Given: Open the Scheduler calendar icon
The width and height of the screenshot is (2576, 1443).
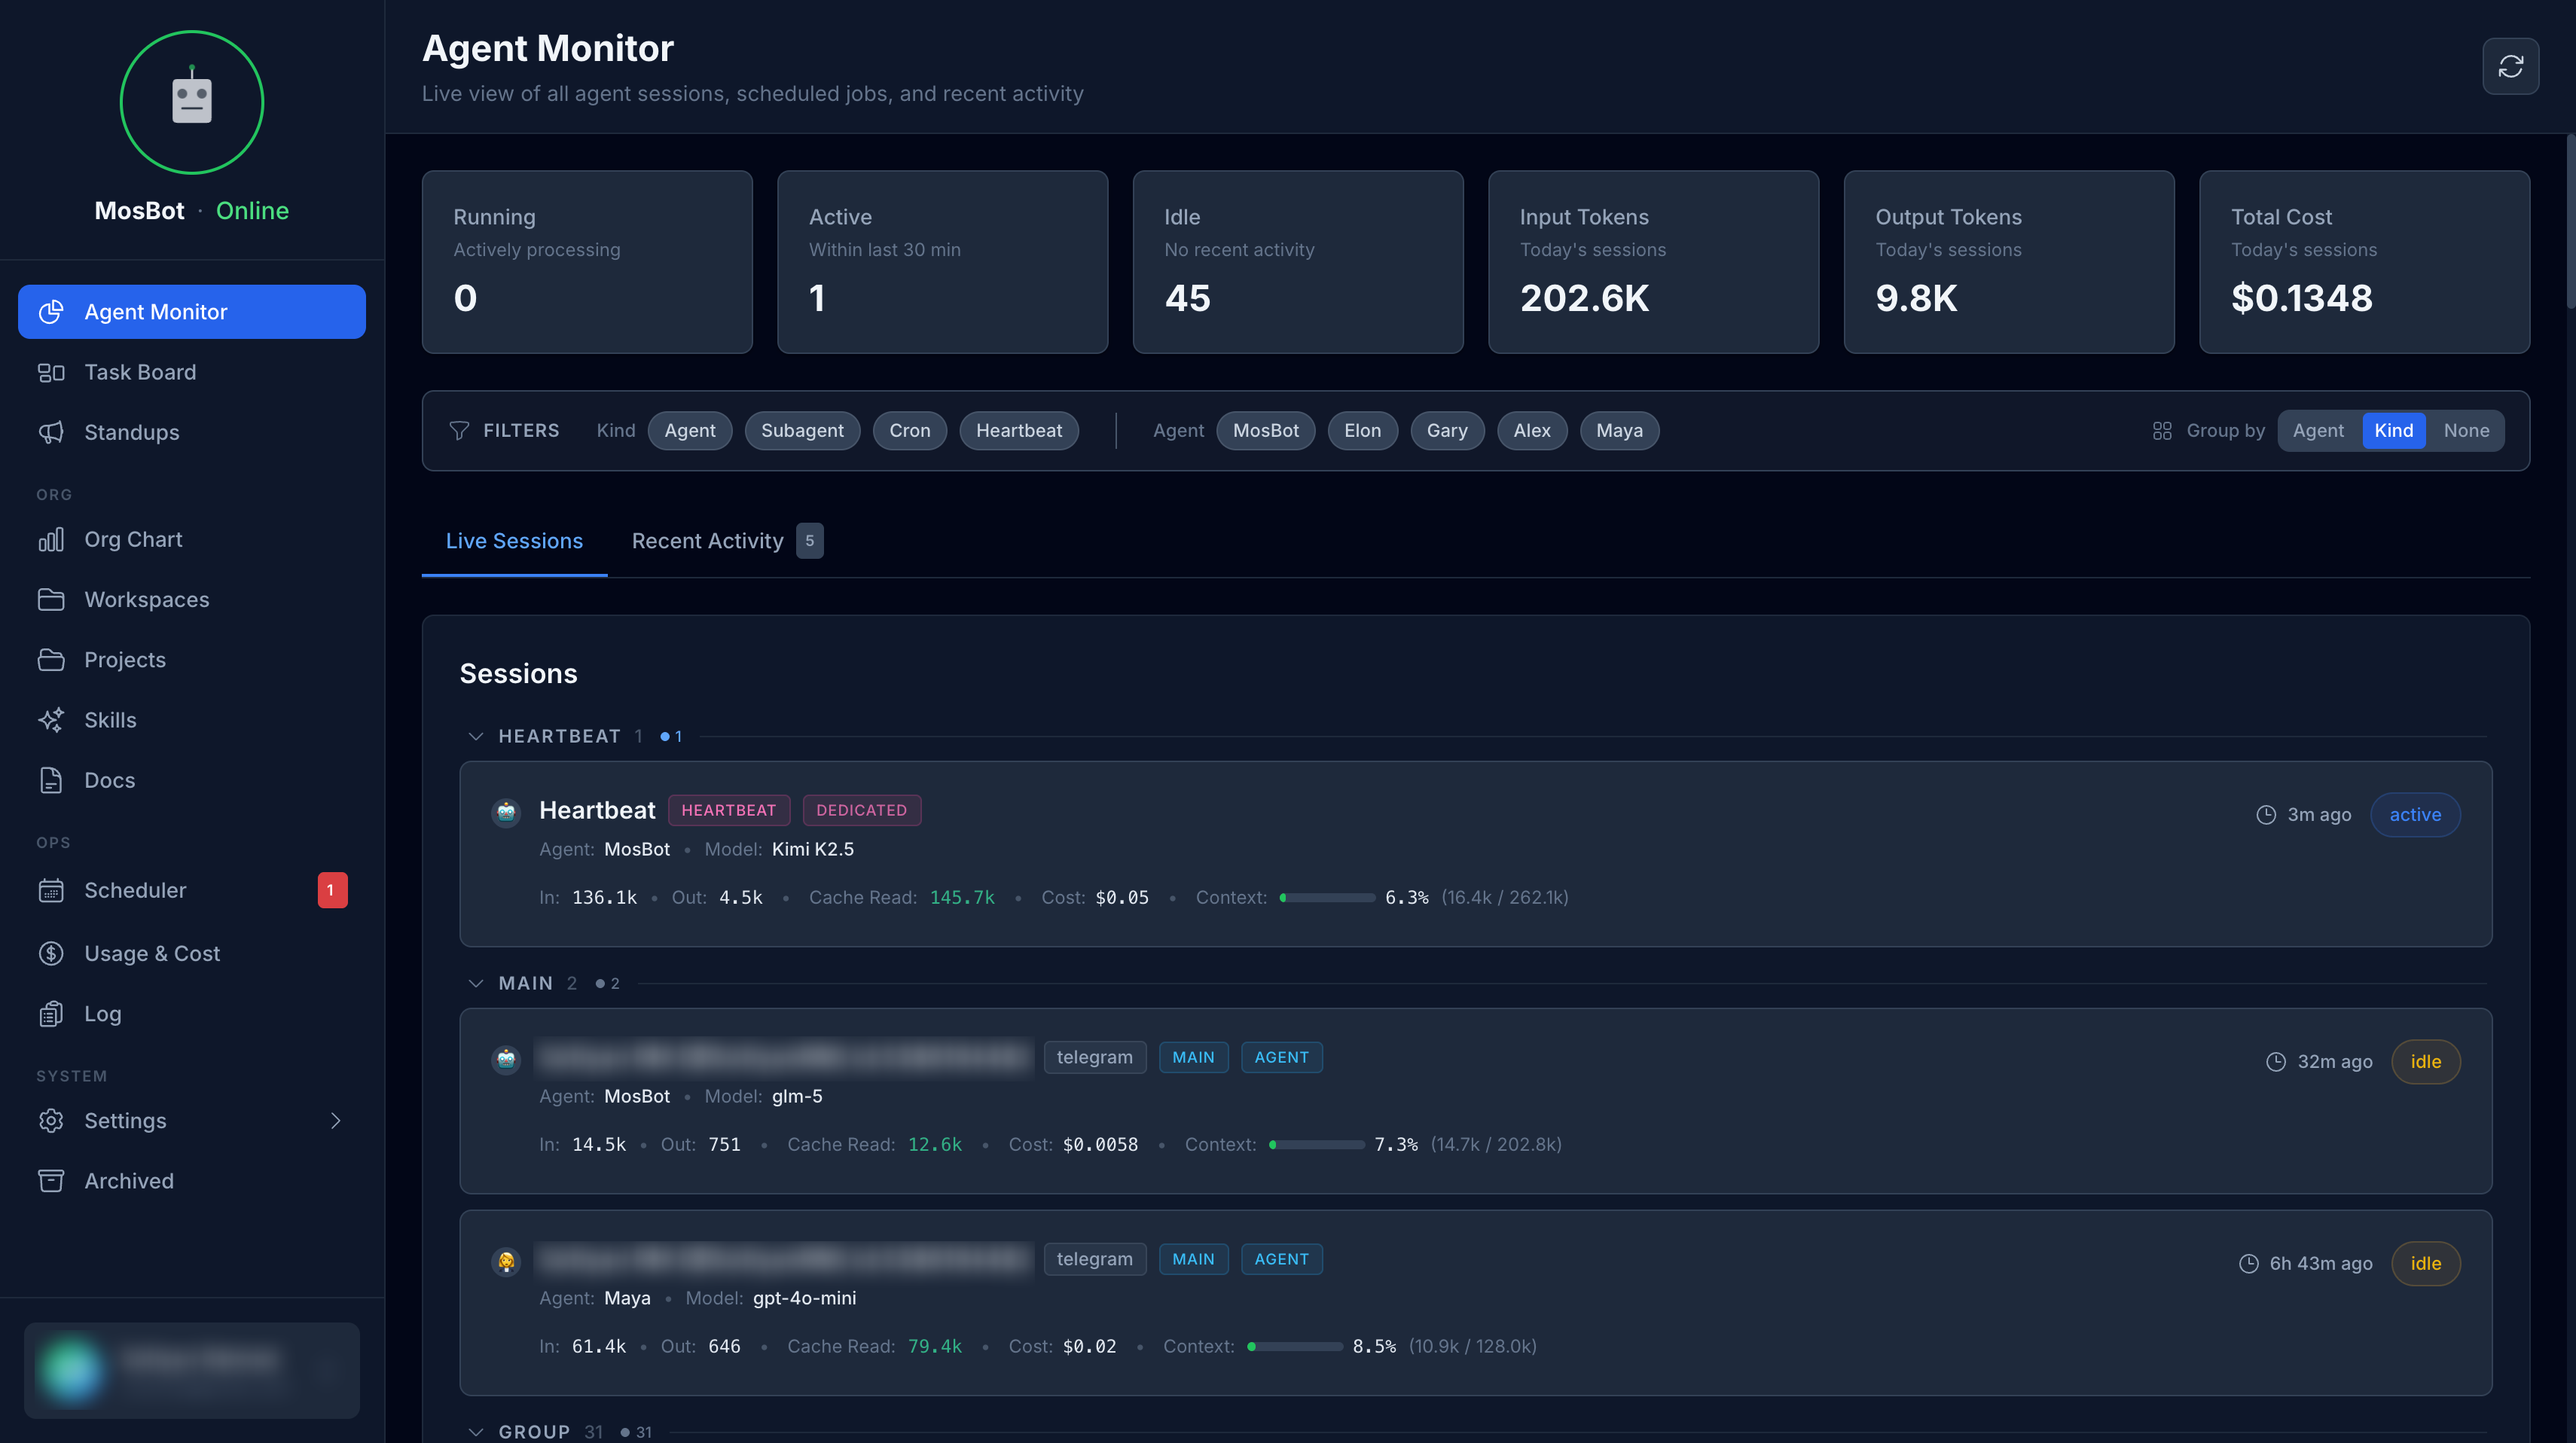Looking at the screenshot, I should click(x=52, y=890).
